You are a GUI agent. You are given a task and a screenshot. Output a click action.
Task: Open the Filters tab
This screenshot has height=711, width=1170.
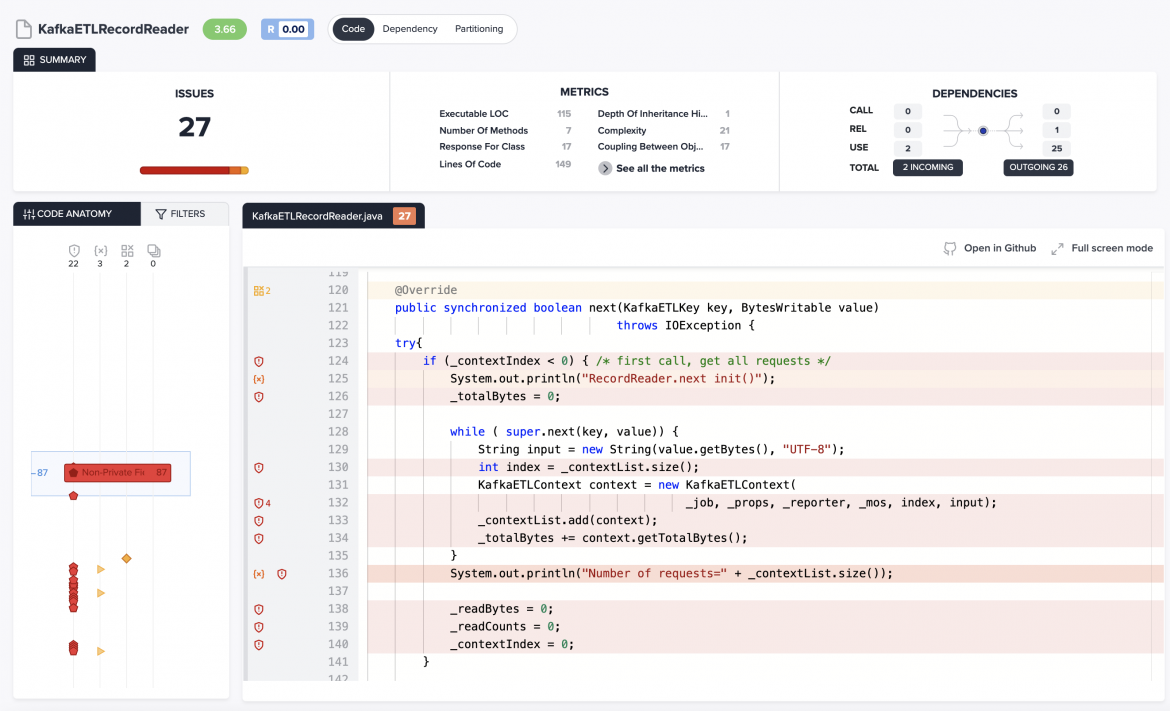181,214
